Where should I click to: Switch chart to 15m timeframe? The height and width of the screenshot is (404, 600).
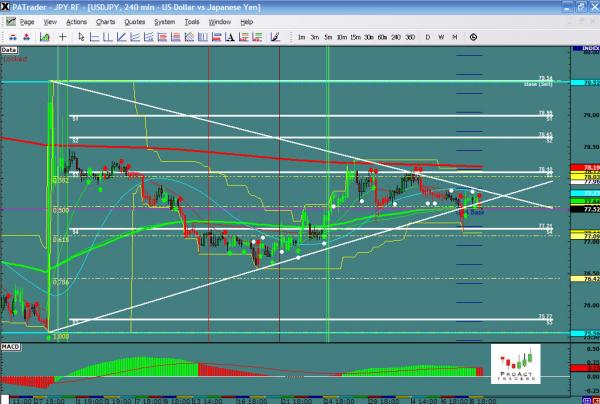click(x=355, y=37)
